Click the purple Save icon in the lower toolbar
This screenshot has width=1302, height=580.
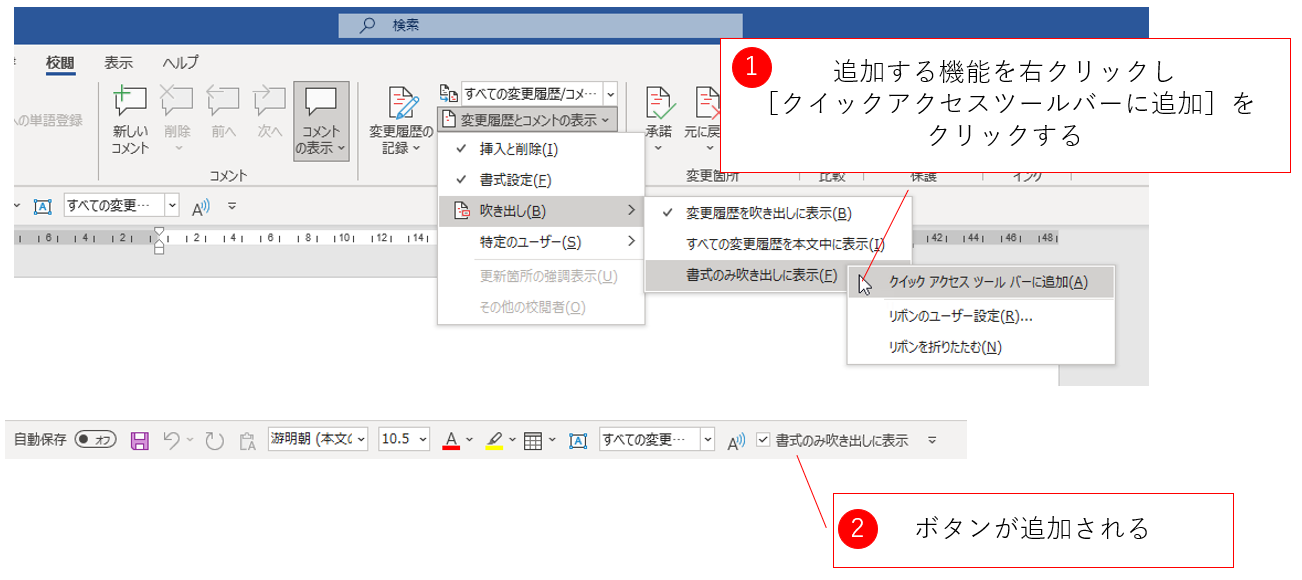pyautogui.click(x=140, y=440)
